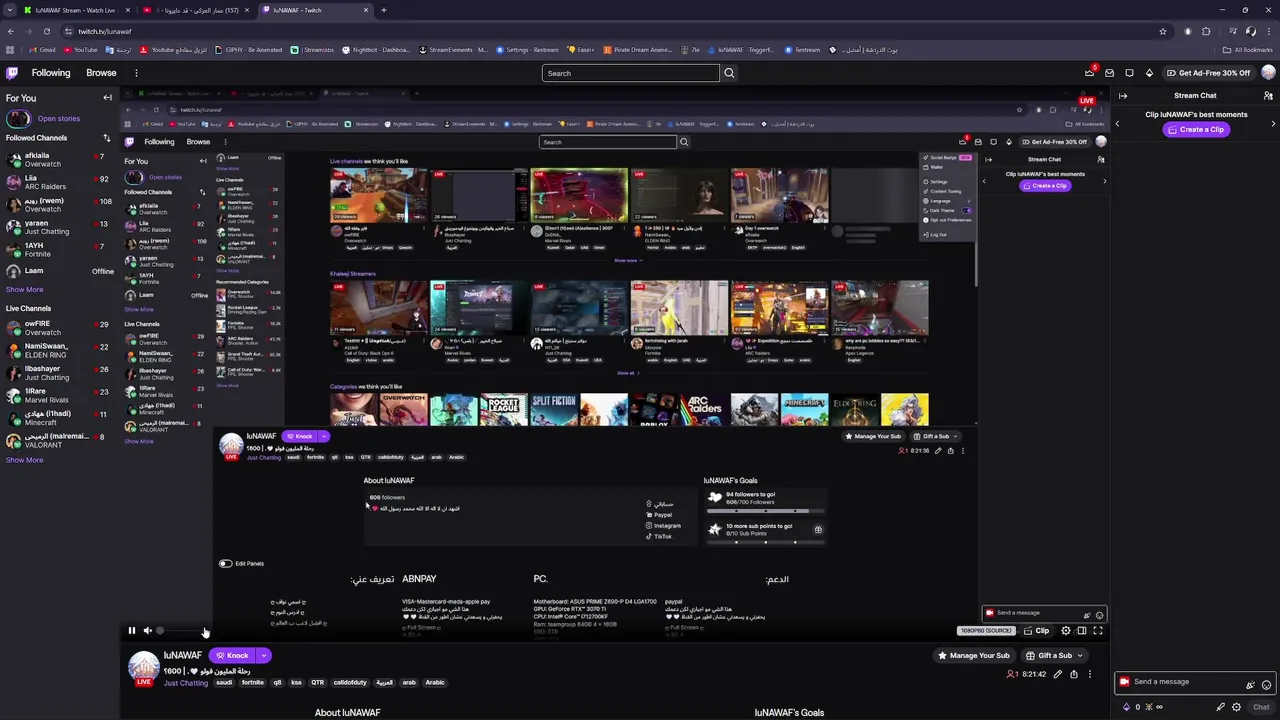Open yaraen Just Chatting channel

59,227
